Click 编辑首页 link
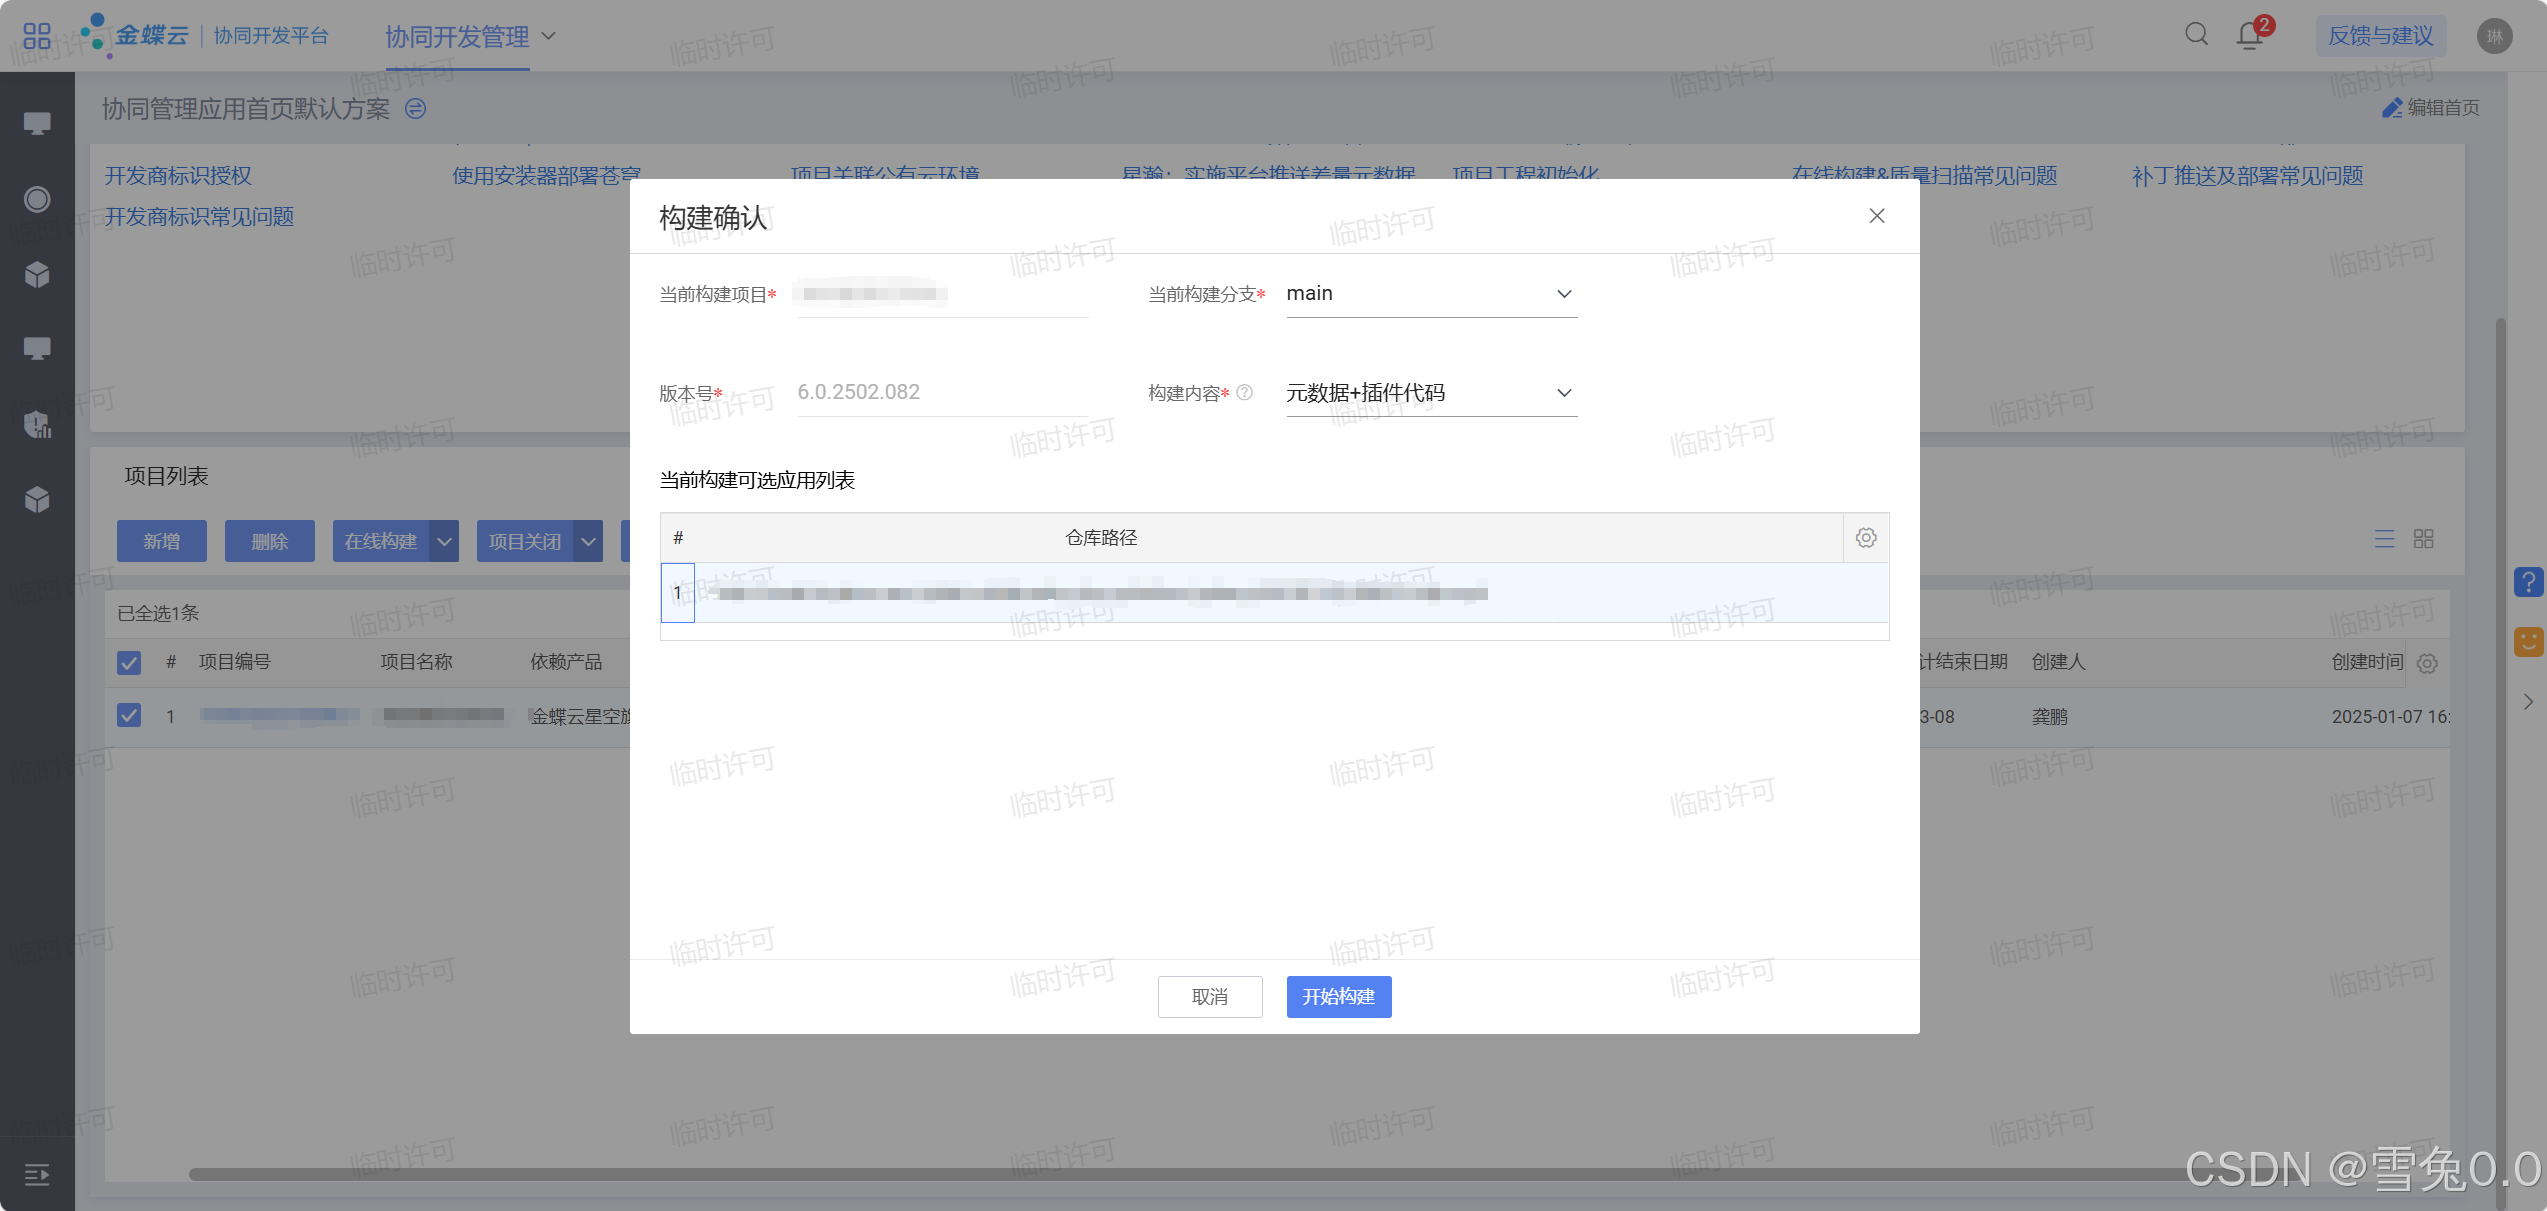Screen dimensions: 2547x1211 tap(2443, 108)
